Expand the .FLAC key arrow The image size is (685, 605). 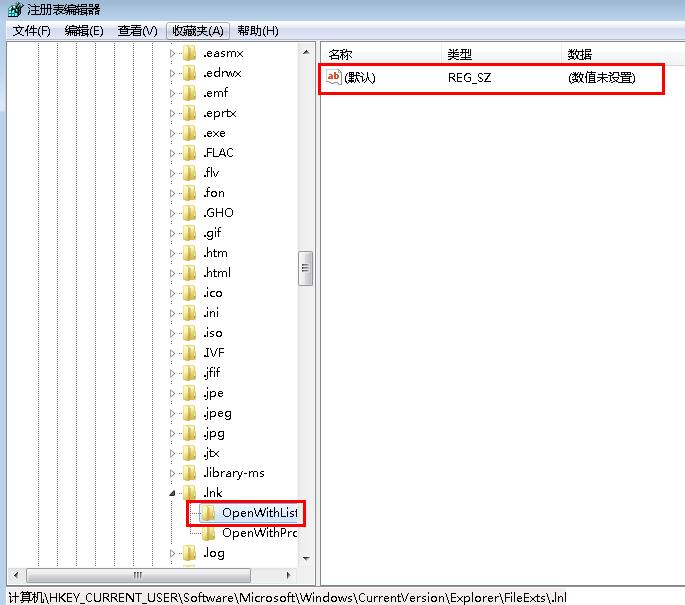(x=172, y=153)
